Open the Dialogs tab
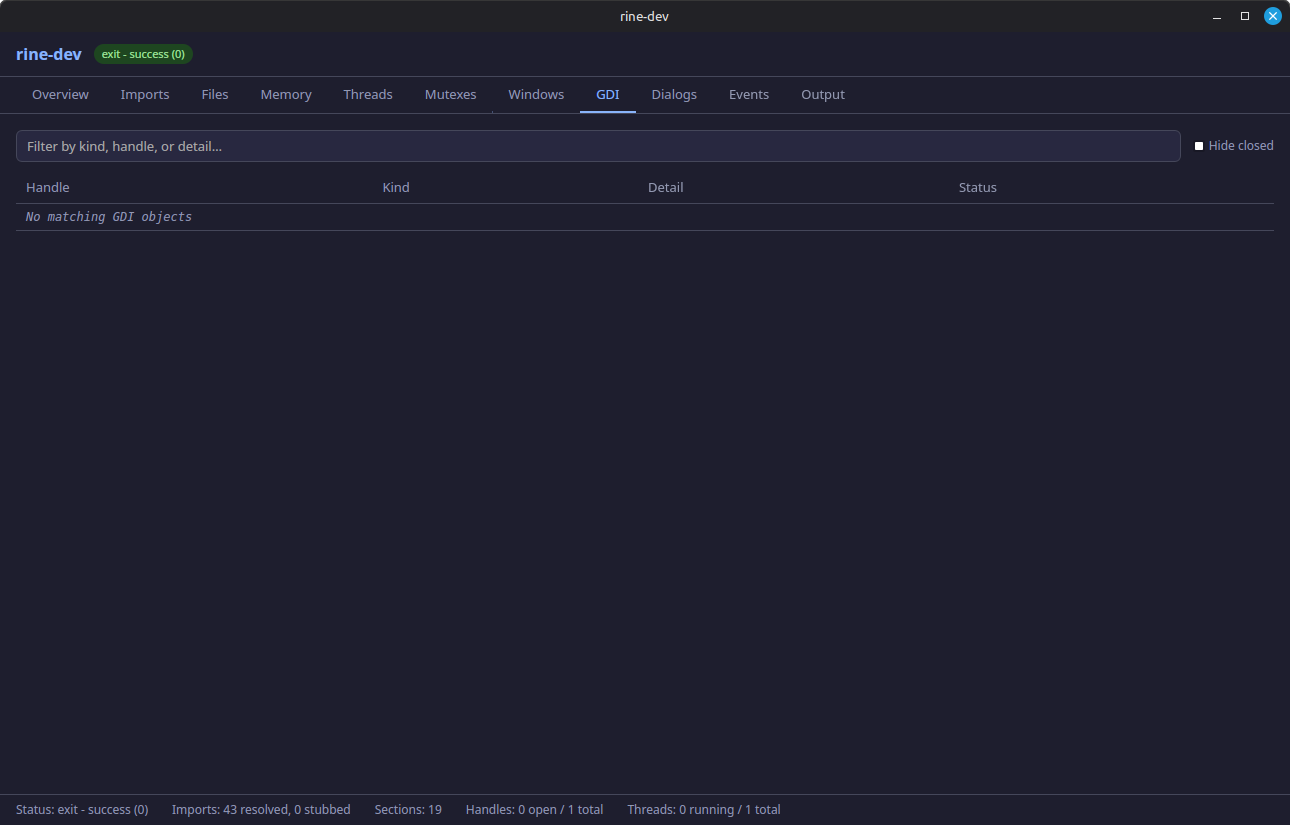1290x825 pixels. 673,94
